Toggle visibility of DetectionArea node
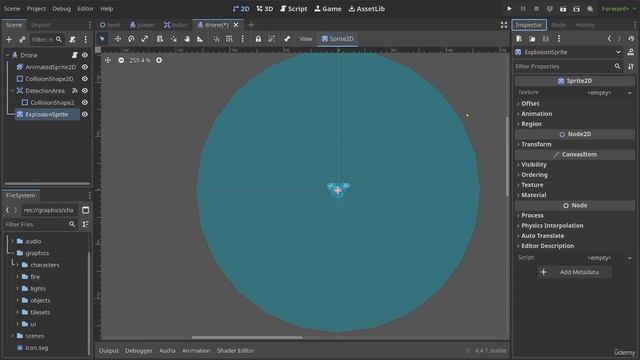Image resolution: width=640 pixels, height=360 pixels. [x=85, y=91]
